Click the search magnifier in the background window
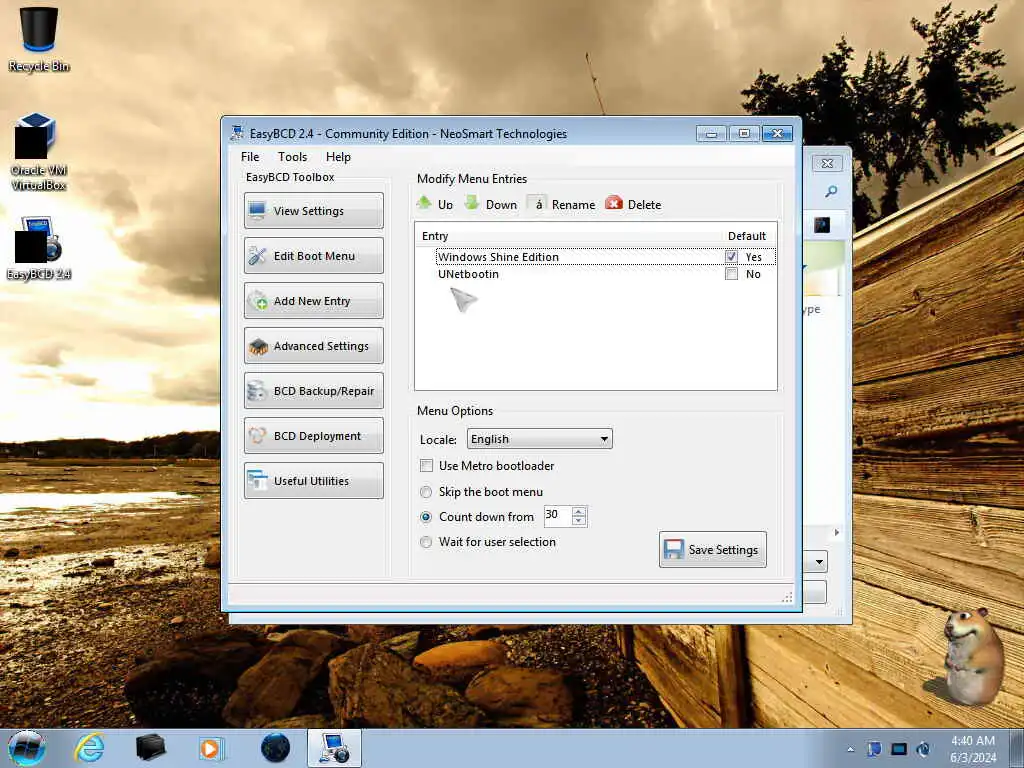 831,191
